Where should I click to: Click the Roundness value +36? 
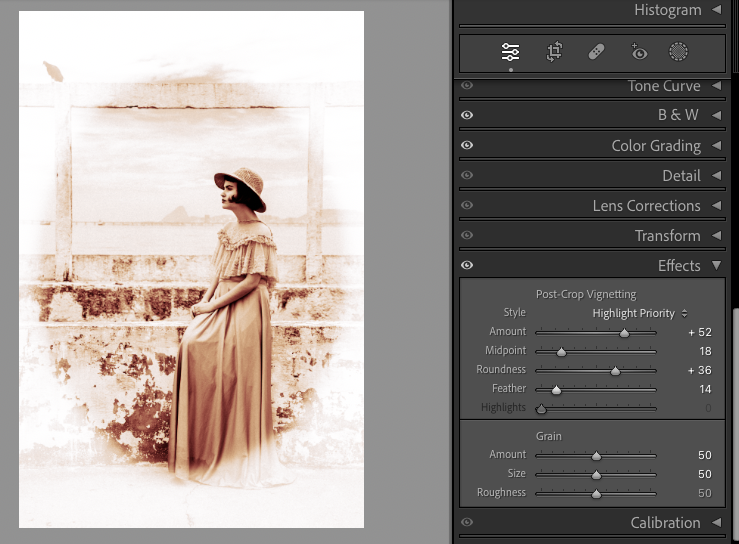[x=699, y=370]
